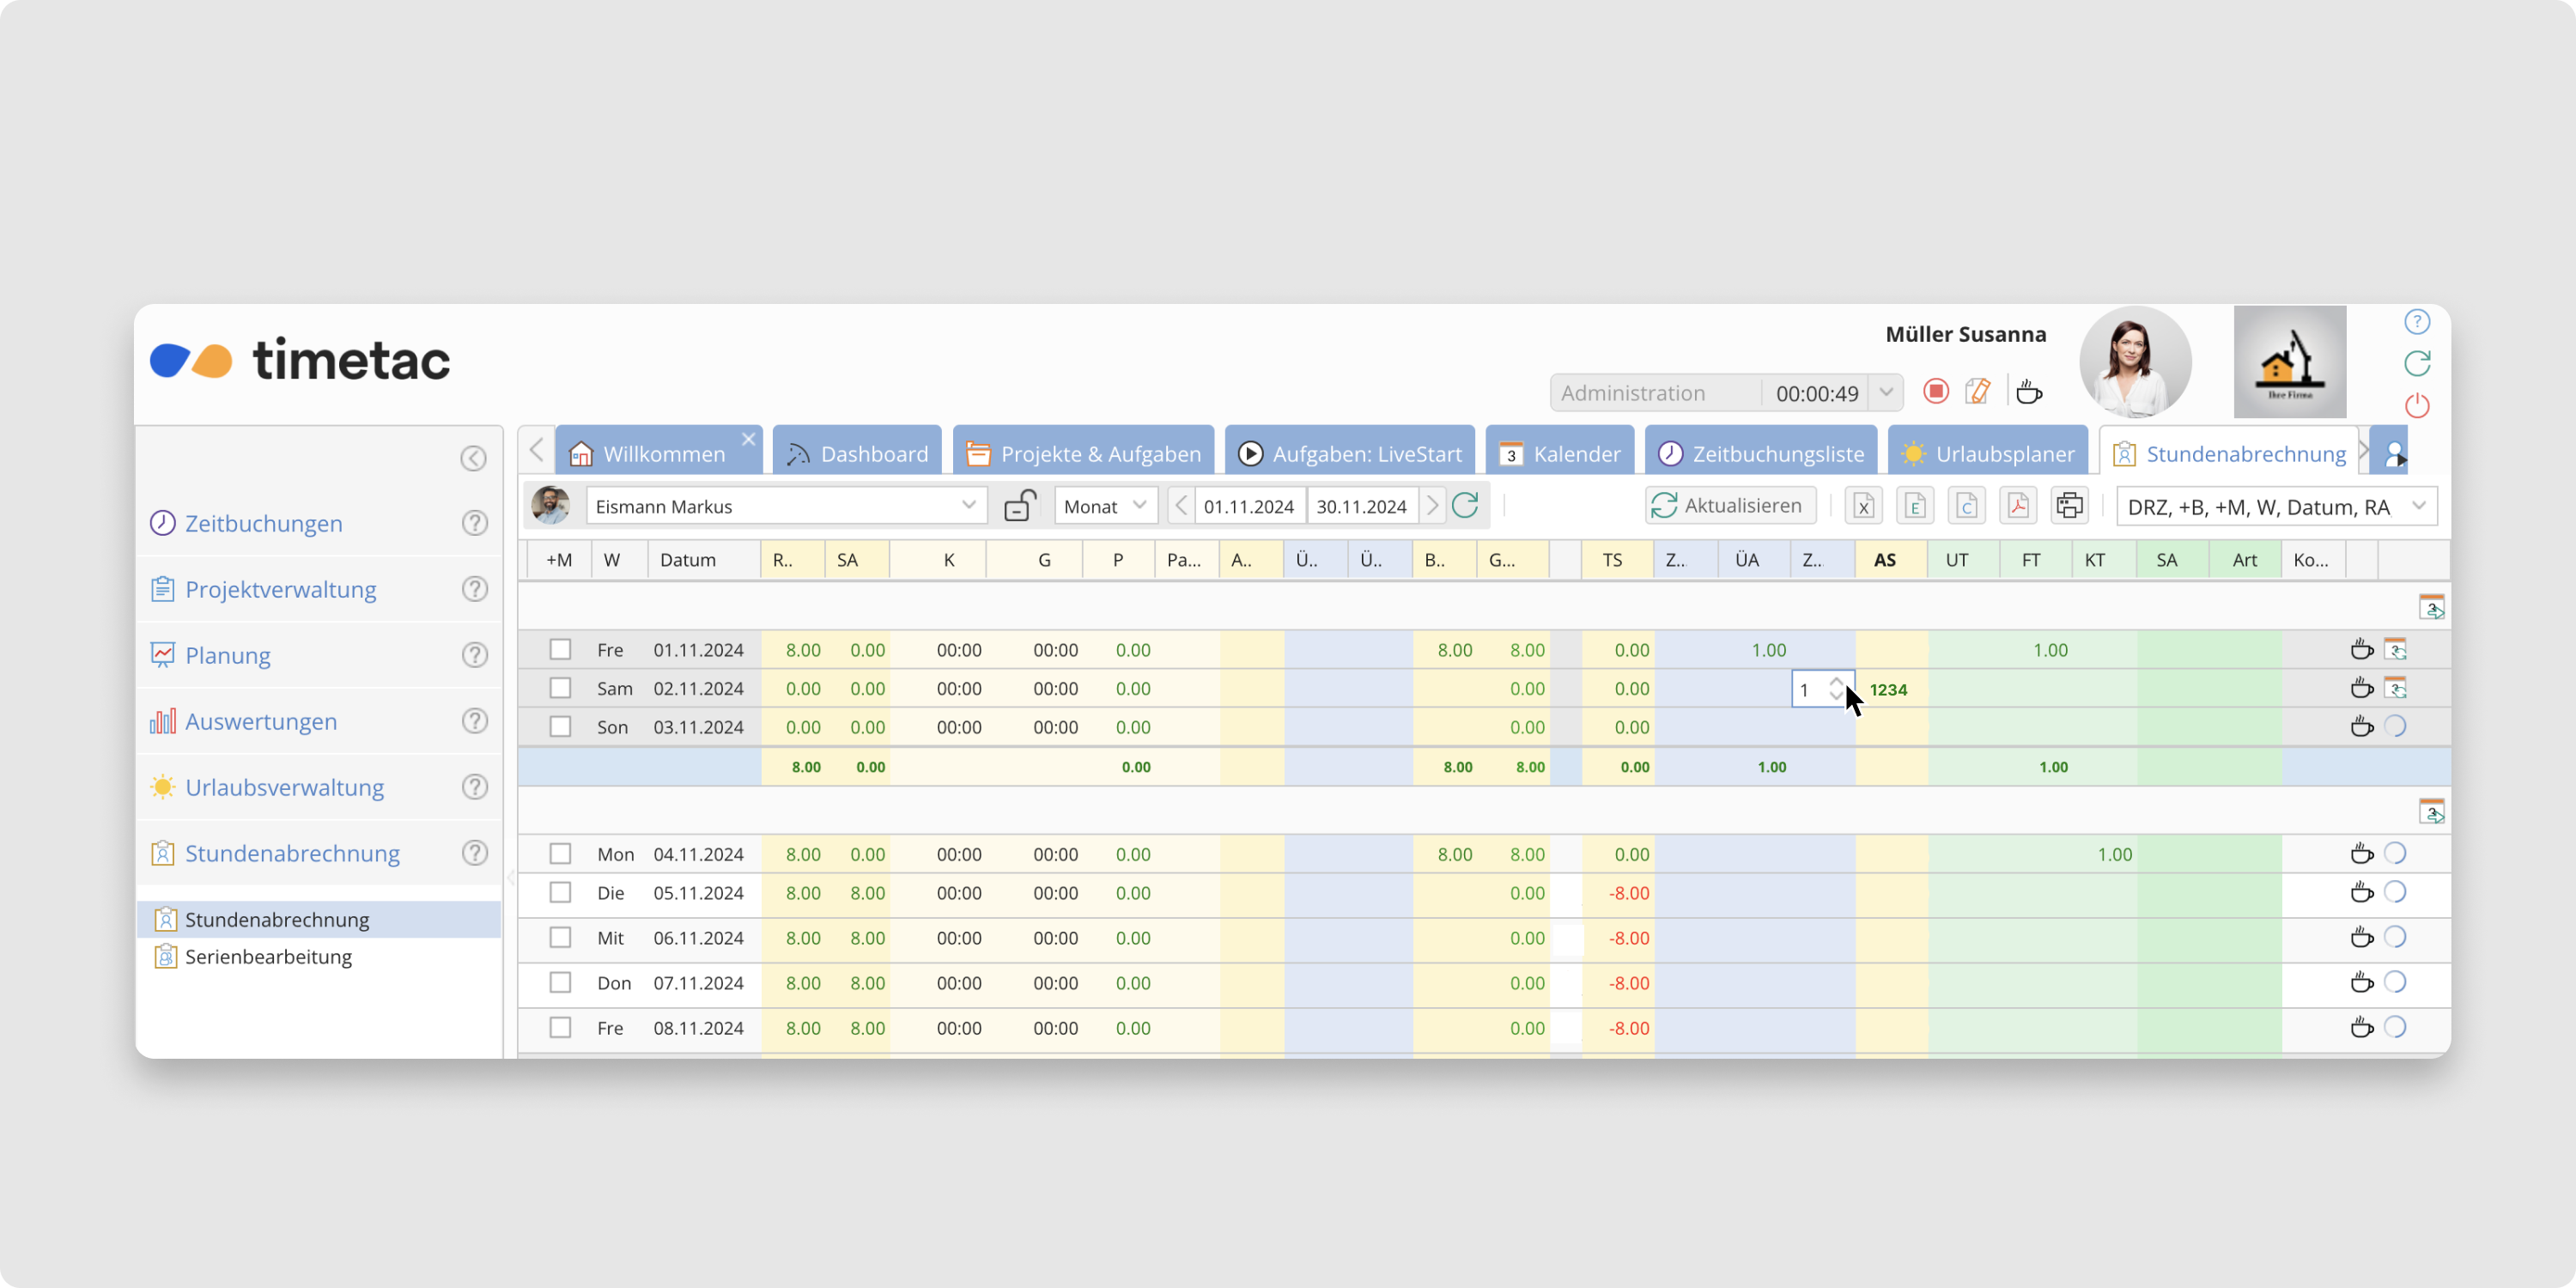Click the red power logout icon
Viewport: 2576px width, 1288px height.
[2417, 406]
